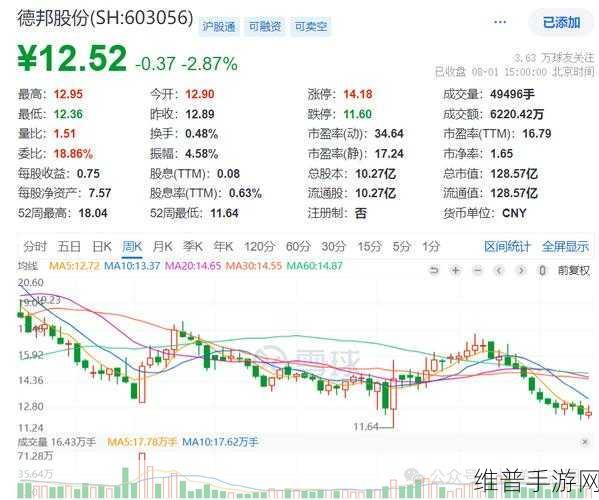Click the 可卖空 tag
Viewport: 599px width, 500px height.
(x=310, y=26)
